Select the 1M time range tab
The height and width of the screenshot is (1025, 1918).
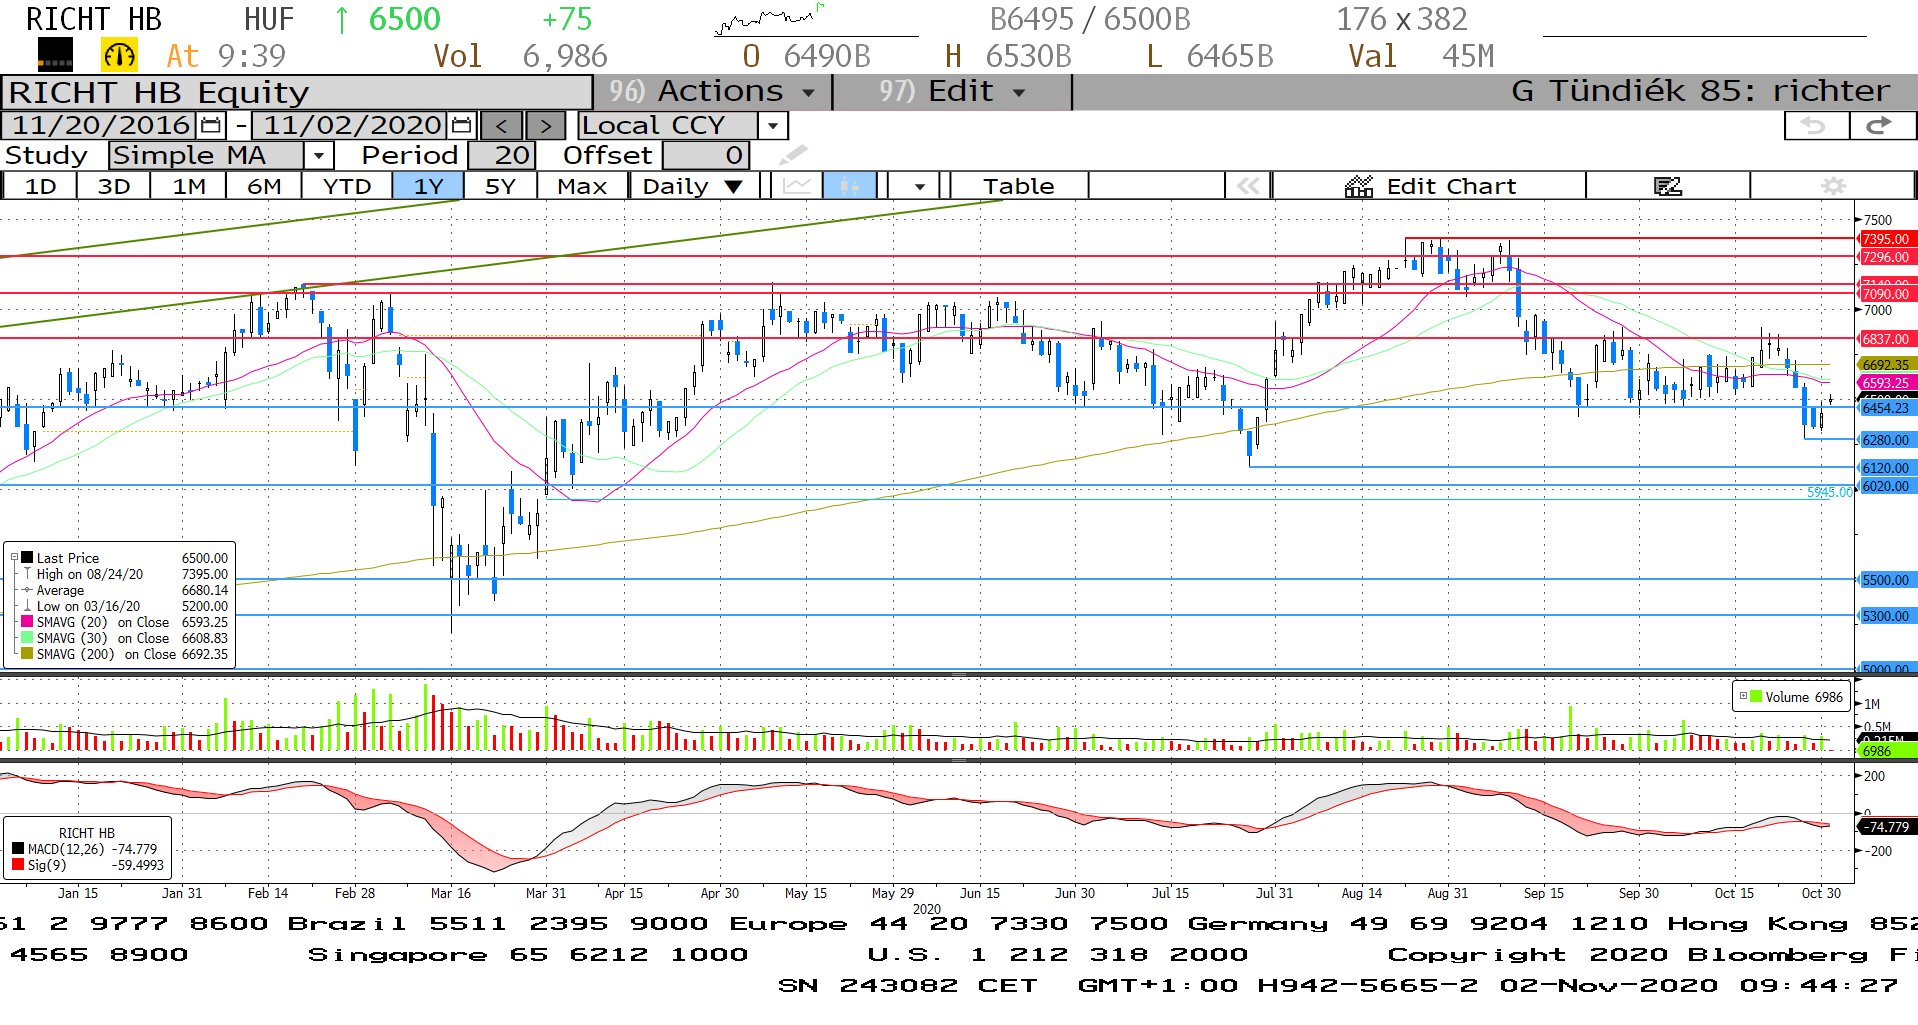click(x=189, y=186)
